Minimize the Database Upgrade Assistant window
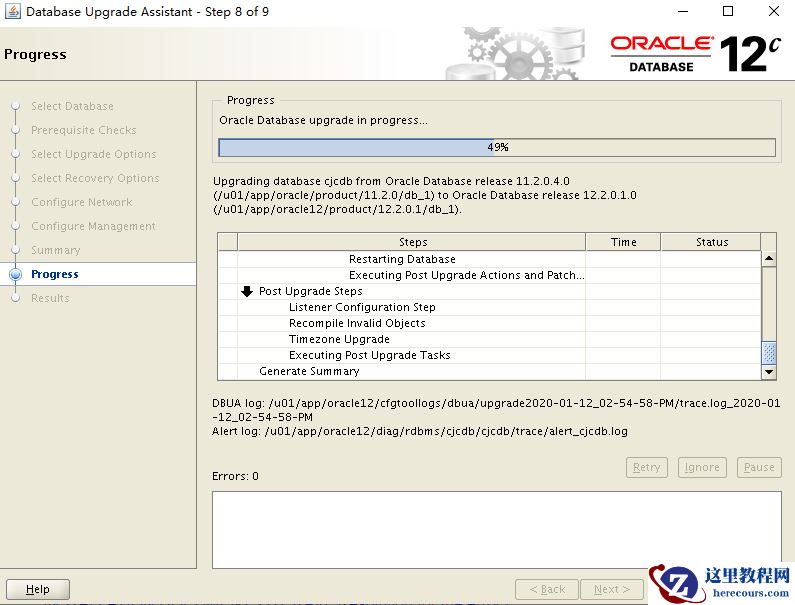795x605 pixels. pyautogui.click(x=683, y=11)
